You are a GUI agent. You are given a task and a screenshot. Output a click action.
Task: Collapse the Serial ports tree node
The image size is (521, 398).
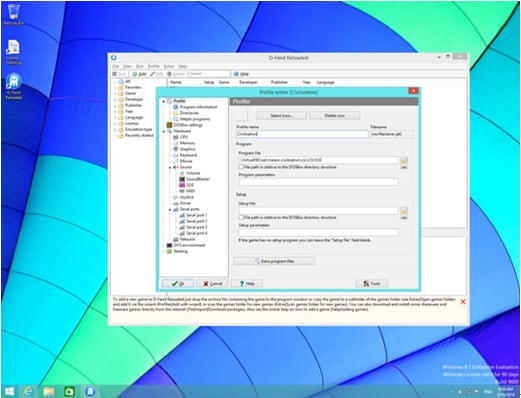[170, 210]
